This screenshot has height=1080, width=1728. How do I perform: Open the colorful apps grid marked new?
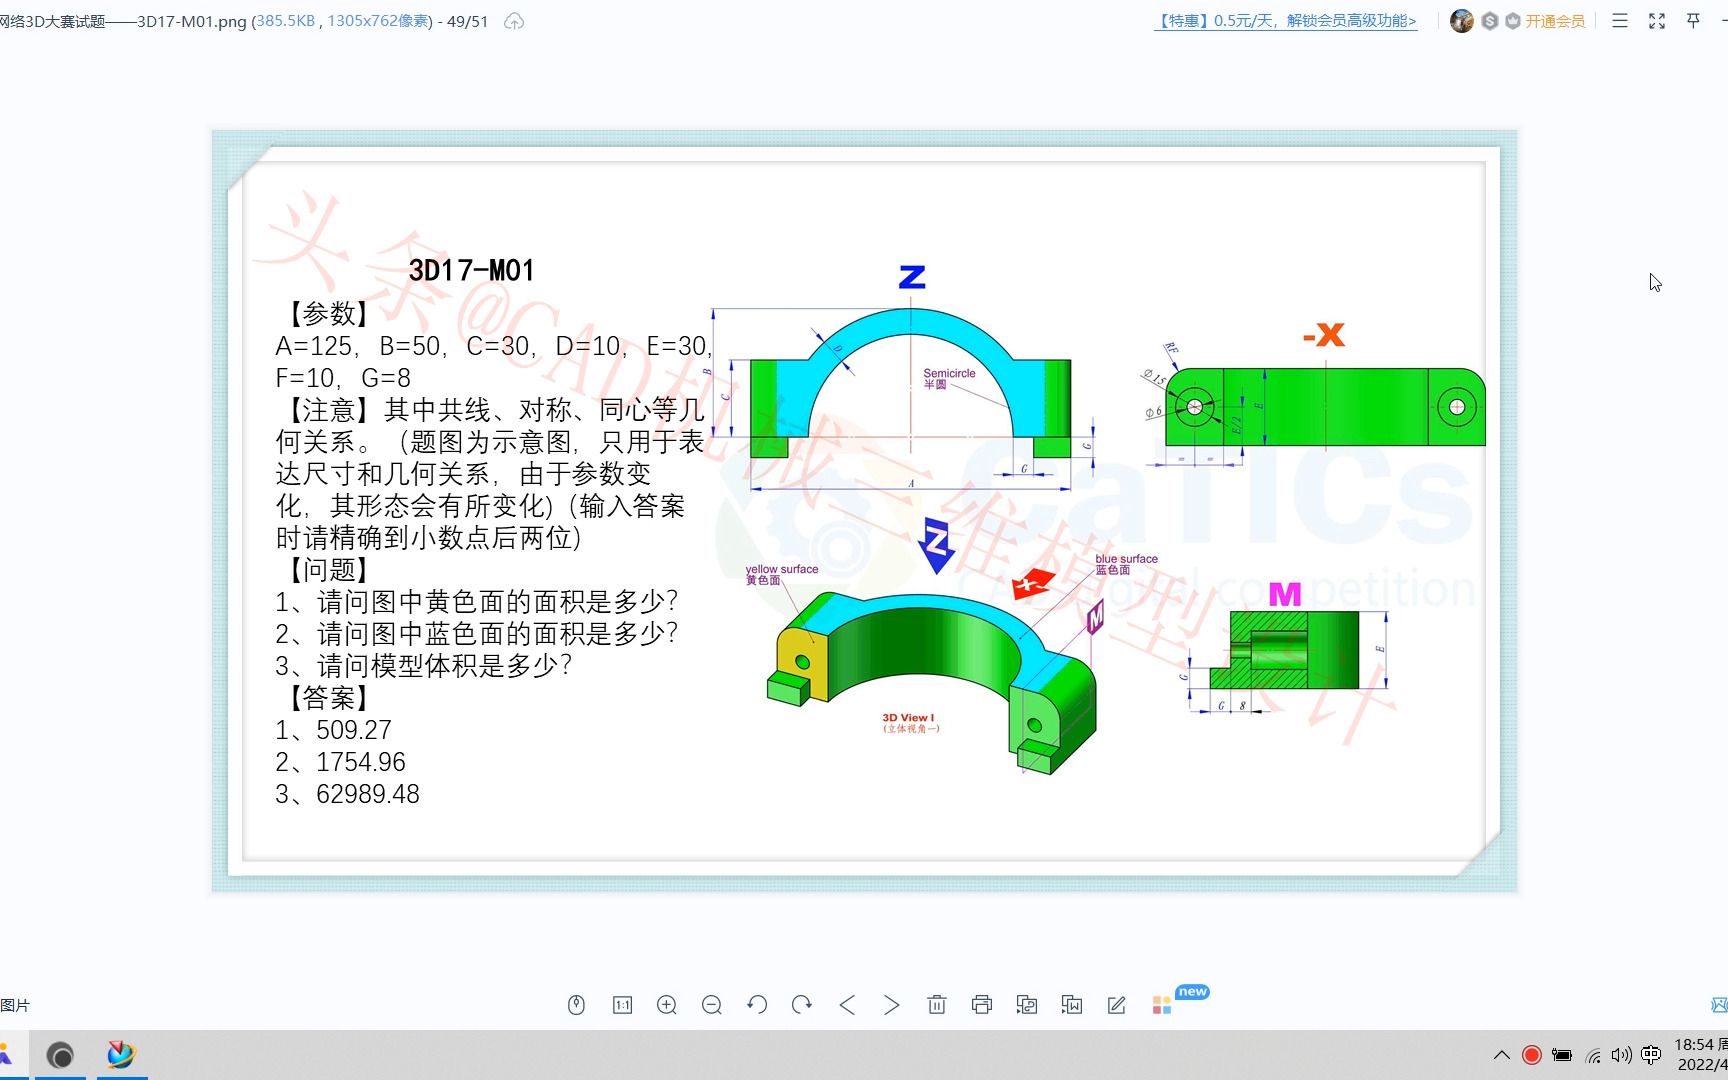pyautogui.click(x=1162, y=1005)
